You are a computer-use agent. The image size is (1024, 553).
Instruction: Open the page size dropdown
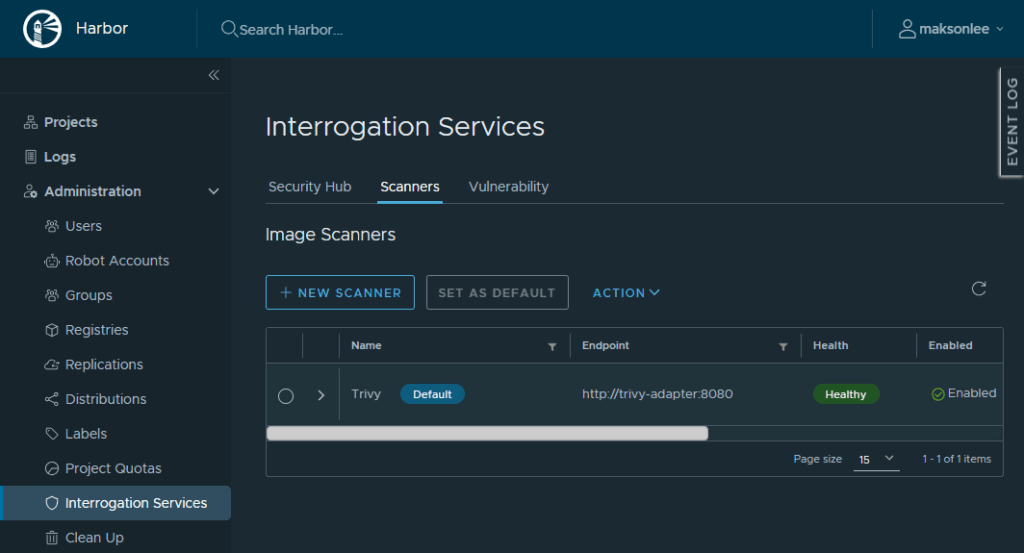click(x=877, y=459)
